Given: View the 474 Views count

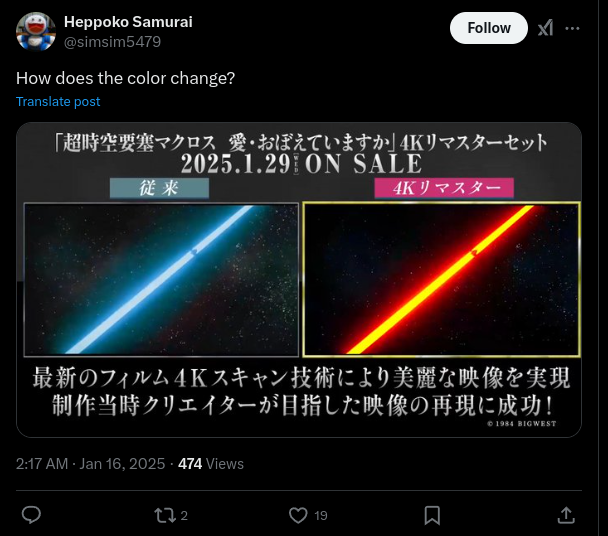Looking at the screenshot, I should point(211,464).
